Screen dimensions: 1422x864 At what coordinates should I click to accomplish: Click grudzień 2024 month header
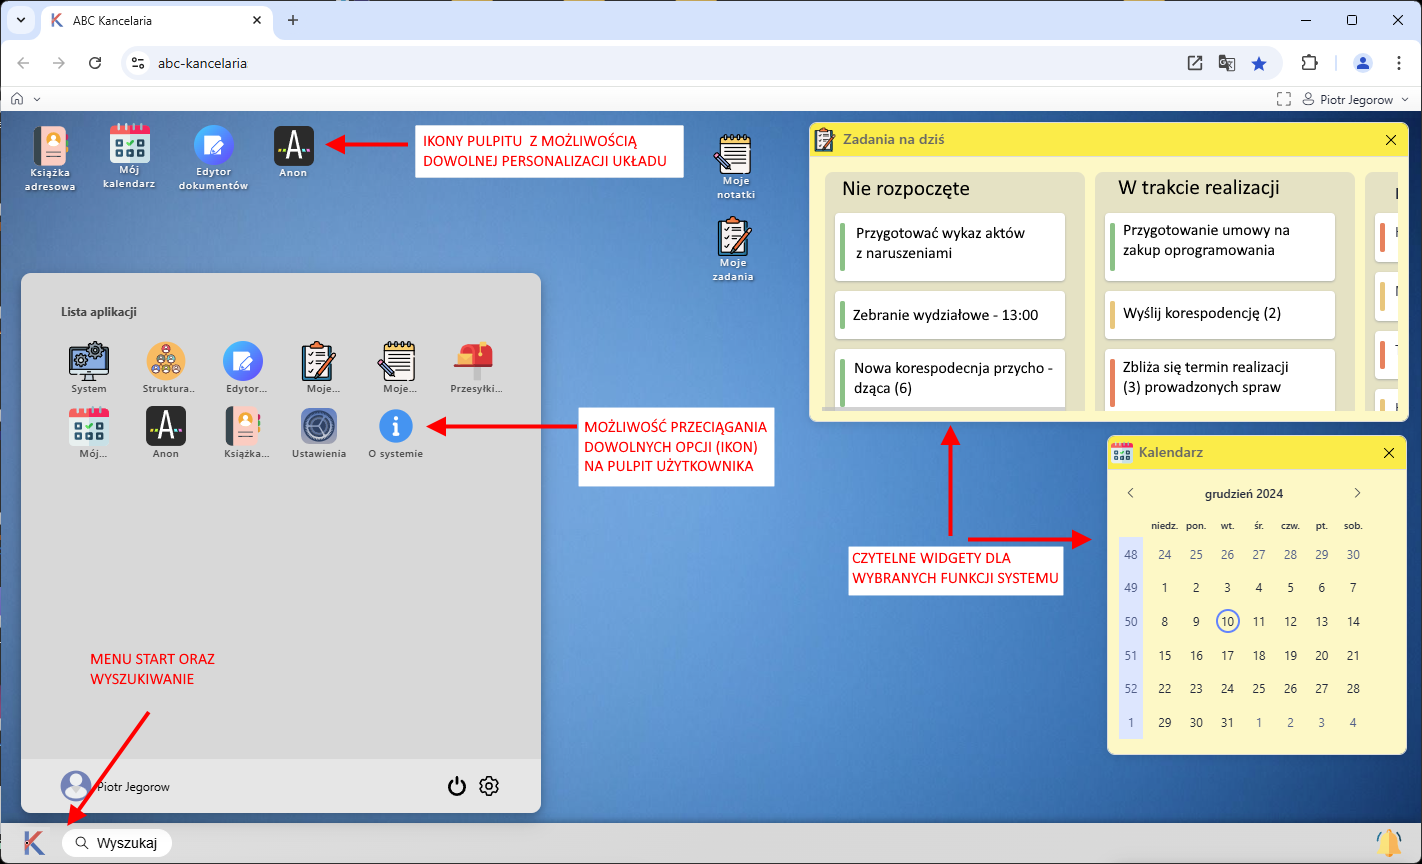1243,493
